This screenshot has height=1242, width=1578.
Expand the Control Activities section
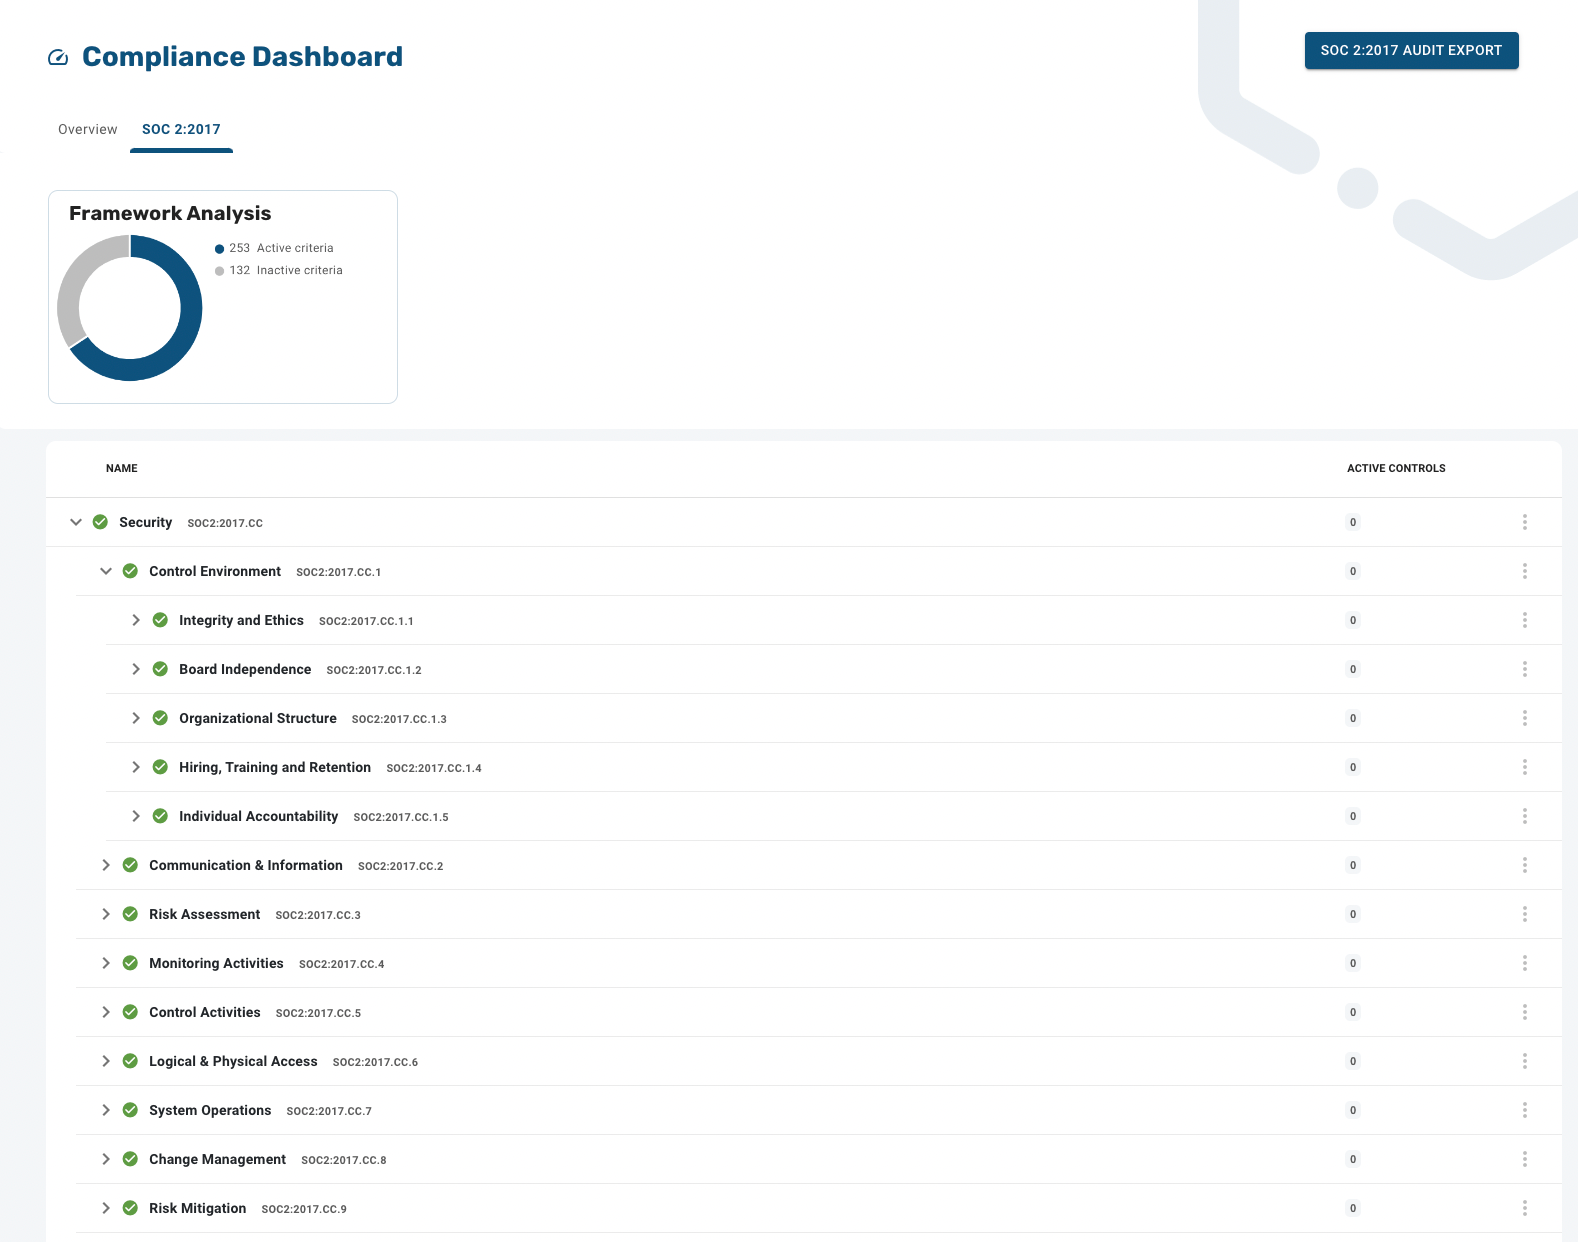[106, 1012]
